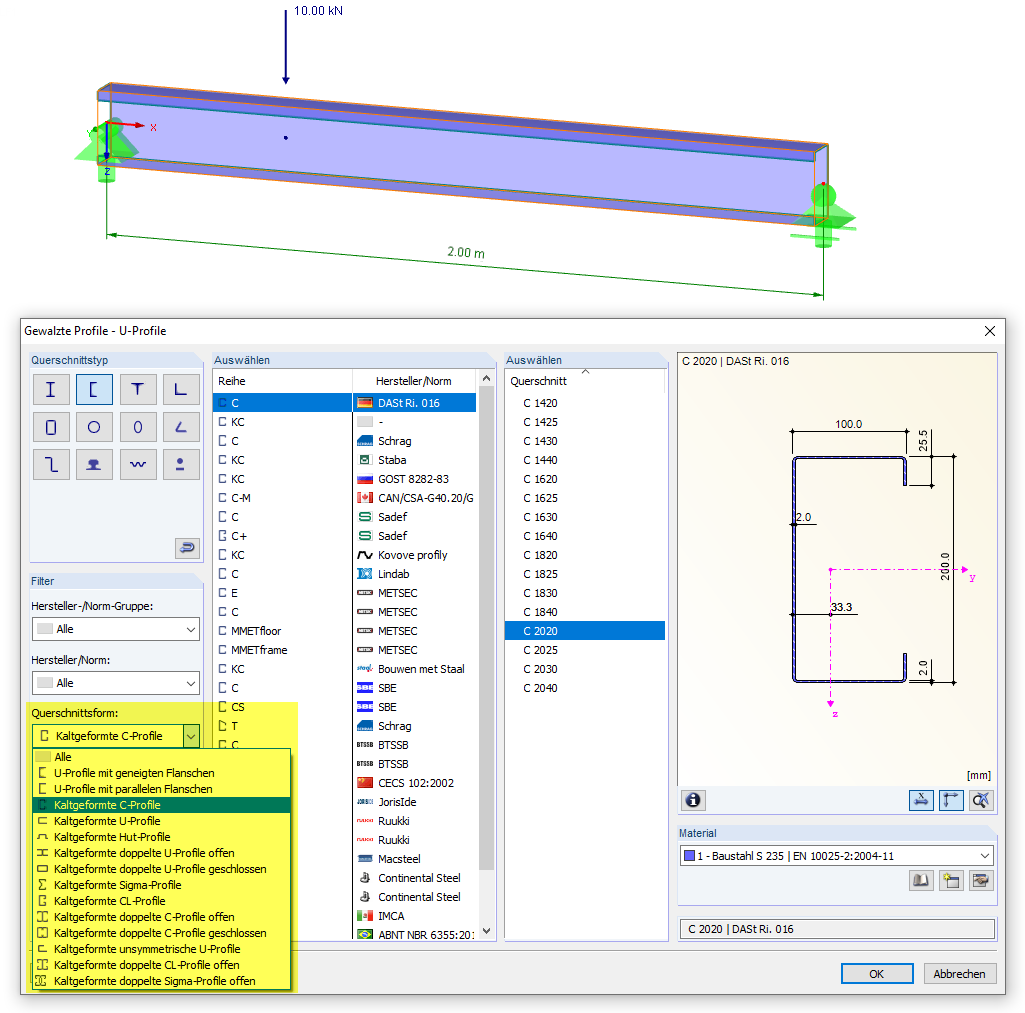Select the Kovove profily series row
Image resolution: width=1025 pixels, height=1013 pixels.
pos(345,555)
